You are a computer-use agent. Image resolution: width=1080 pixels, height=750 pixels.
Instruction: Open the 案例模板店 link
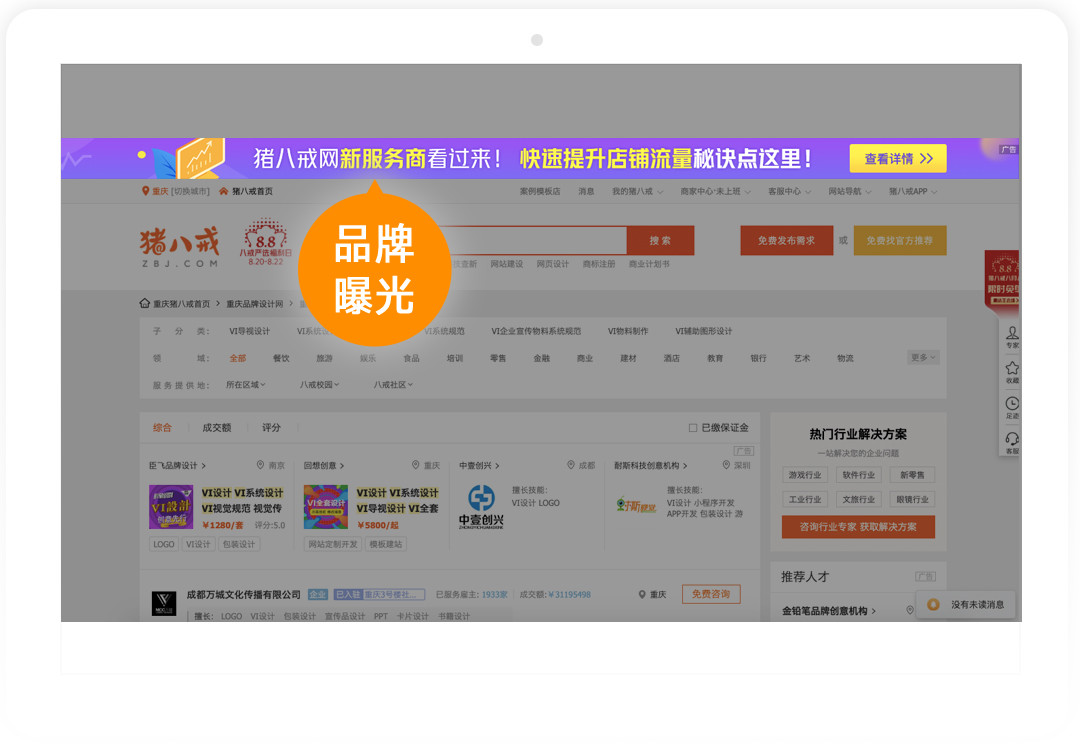(540, 191)
